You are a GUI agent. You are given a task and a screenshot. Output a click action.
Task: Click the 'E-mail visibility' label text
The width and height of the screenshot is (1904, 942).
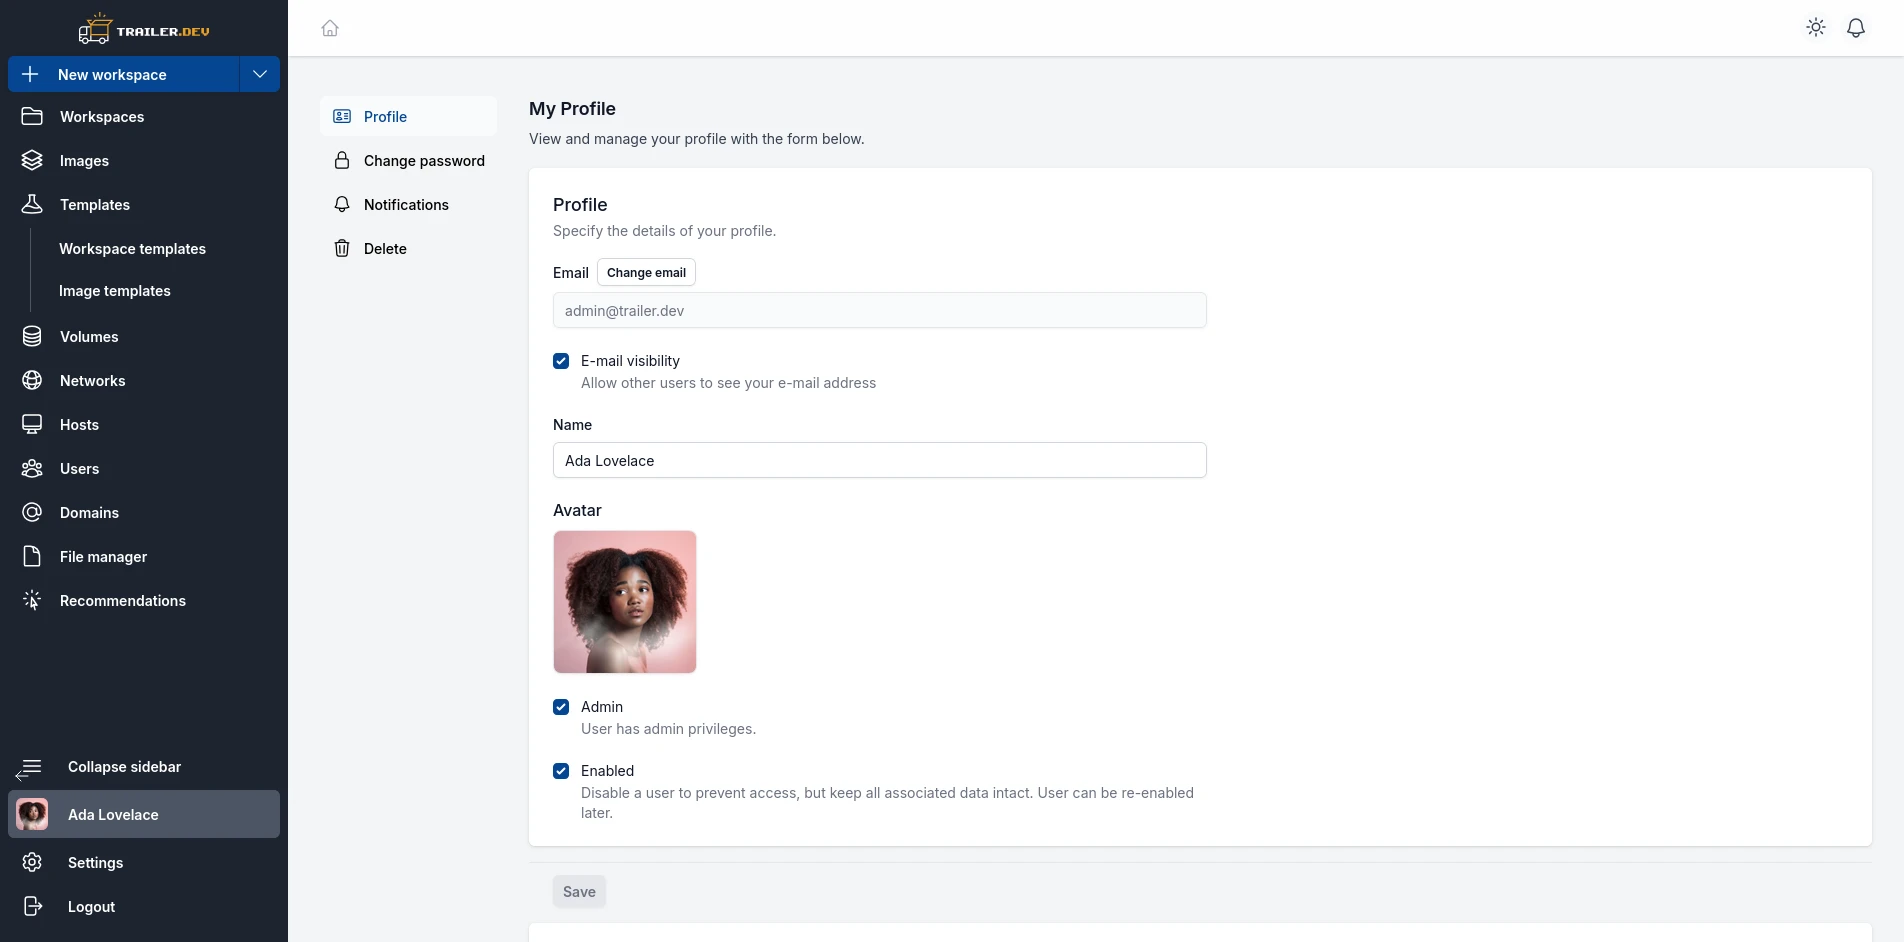(x=630, y=360)
